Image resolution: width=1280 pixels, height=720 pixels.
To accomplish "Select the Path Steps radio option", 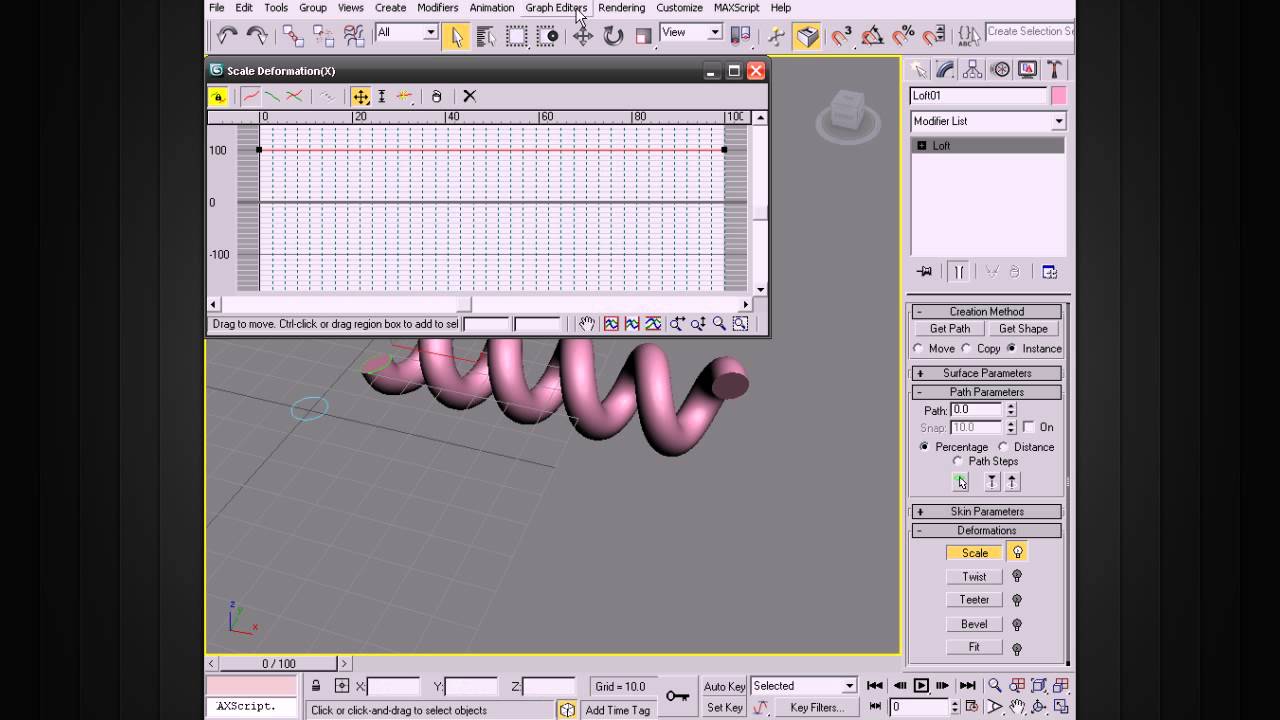I will click(958, 461).
